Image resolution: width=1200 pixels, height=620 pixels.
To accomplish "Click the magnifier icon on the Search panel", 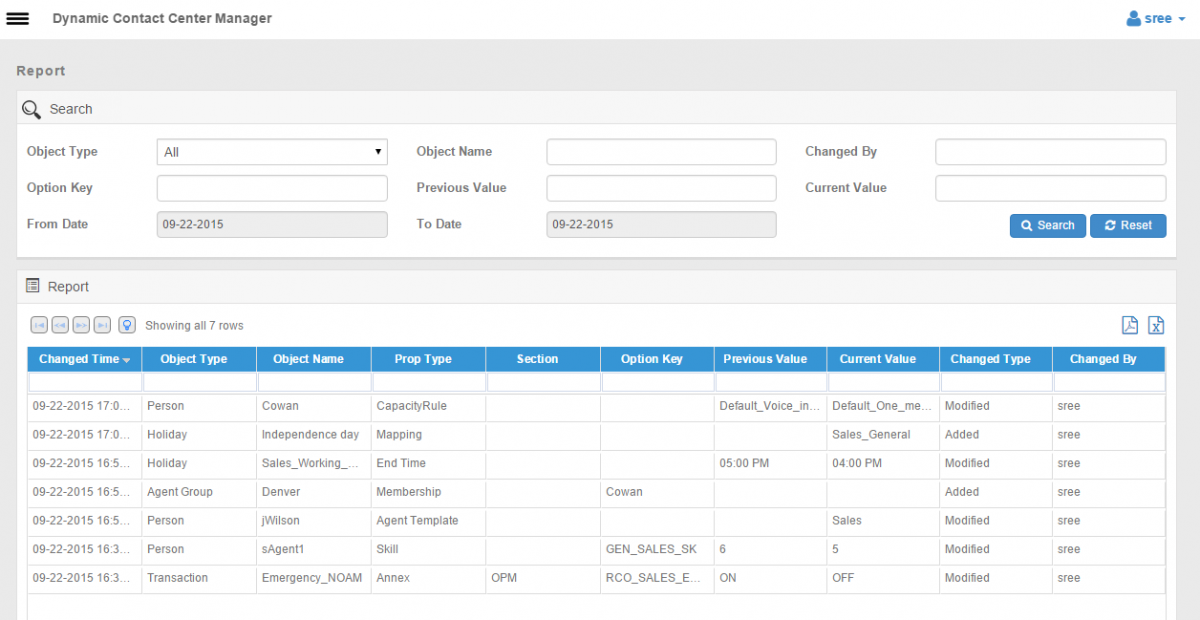I will pyautogui.click(x=30, y=108).
